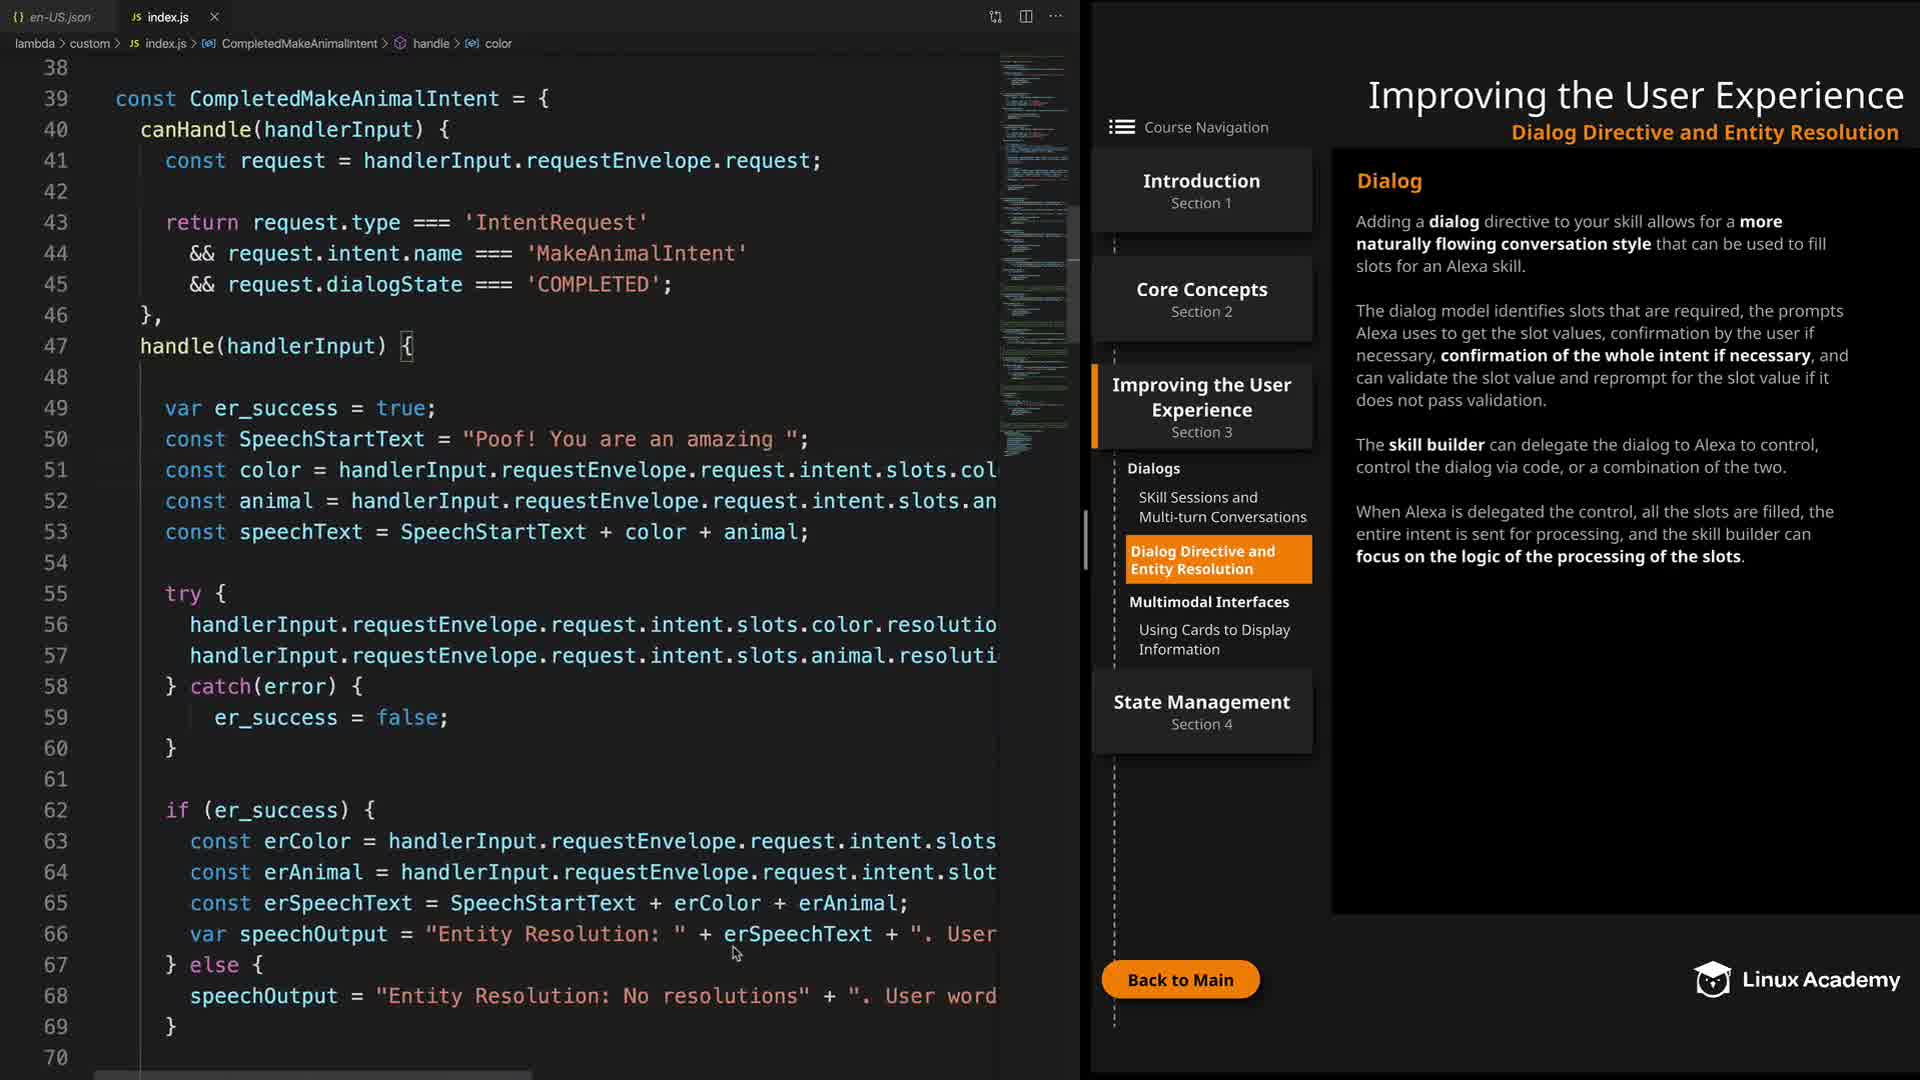1920x1080 pixels.
Task: Expand the lambda breadcrumb folder
Action: 35,44
